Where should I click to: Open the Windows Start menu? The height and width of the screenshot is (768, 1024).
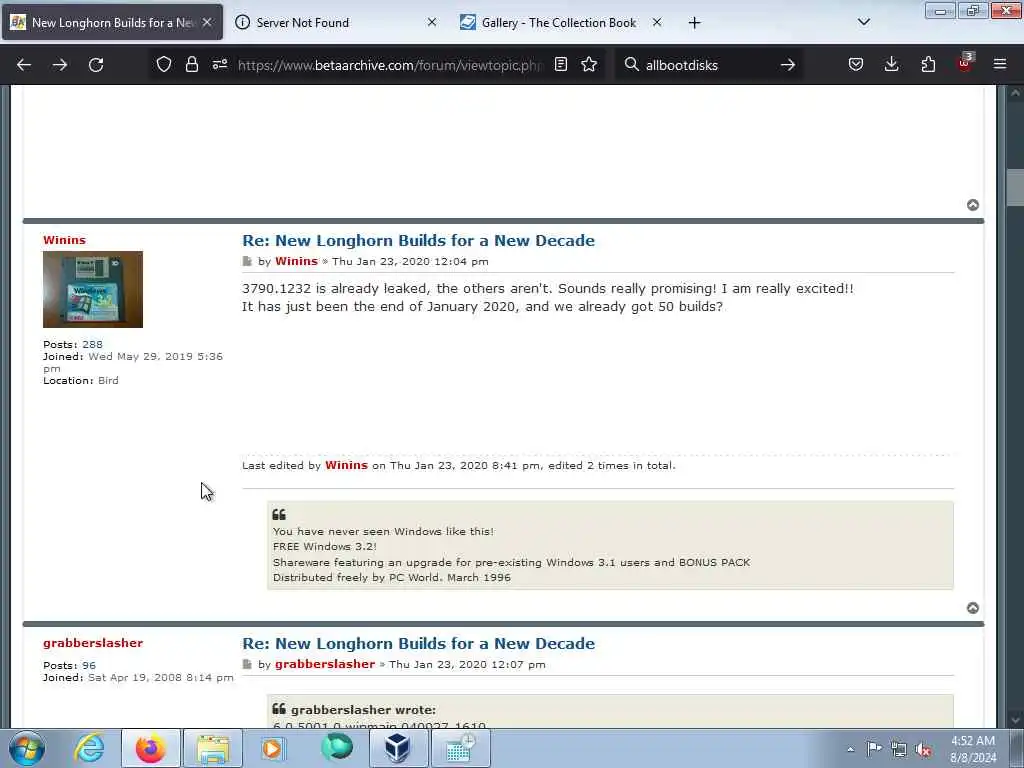27,748
